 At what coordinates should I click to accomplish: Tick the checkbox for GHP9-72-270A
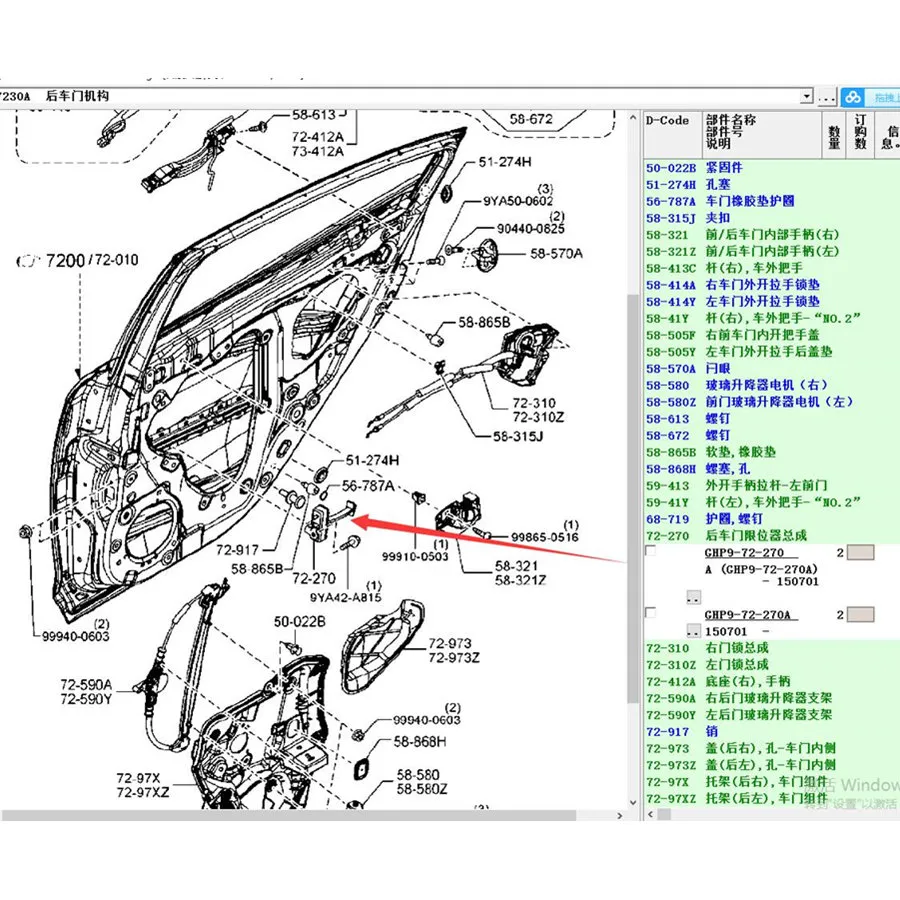(x=651, y=614)
